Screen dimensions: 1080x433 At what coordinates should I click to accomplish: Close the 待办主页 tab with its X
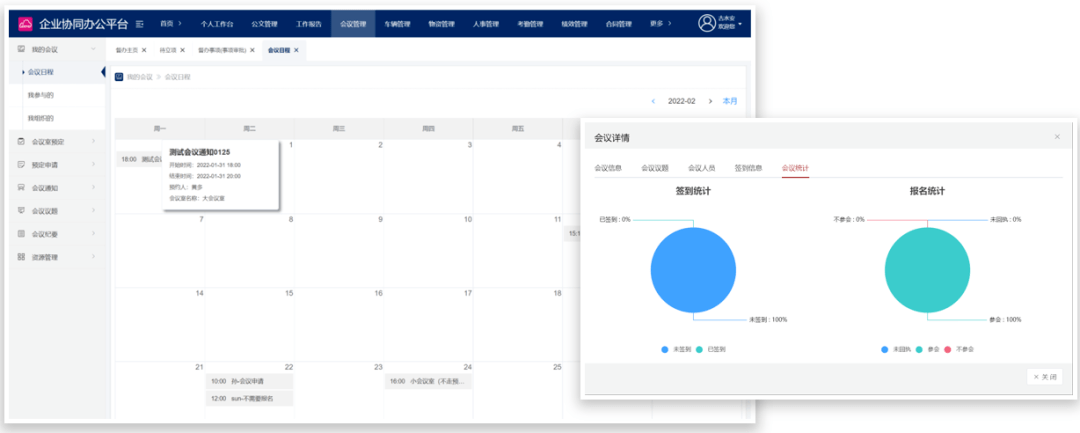(144, 49)
